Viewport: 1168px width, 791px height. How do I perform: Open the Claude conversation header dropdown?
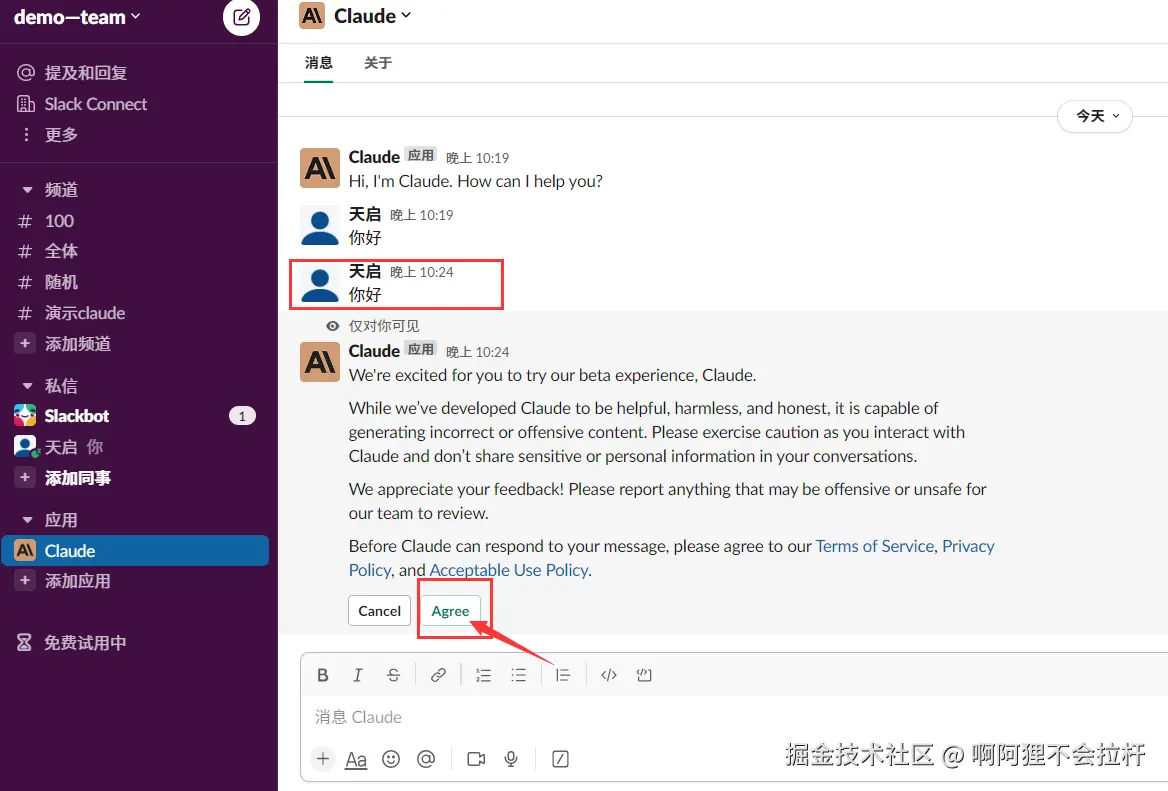pyautogui.click(x=372, y=16)
